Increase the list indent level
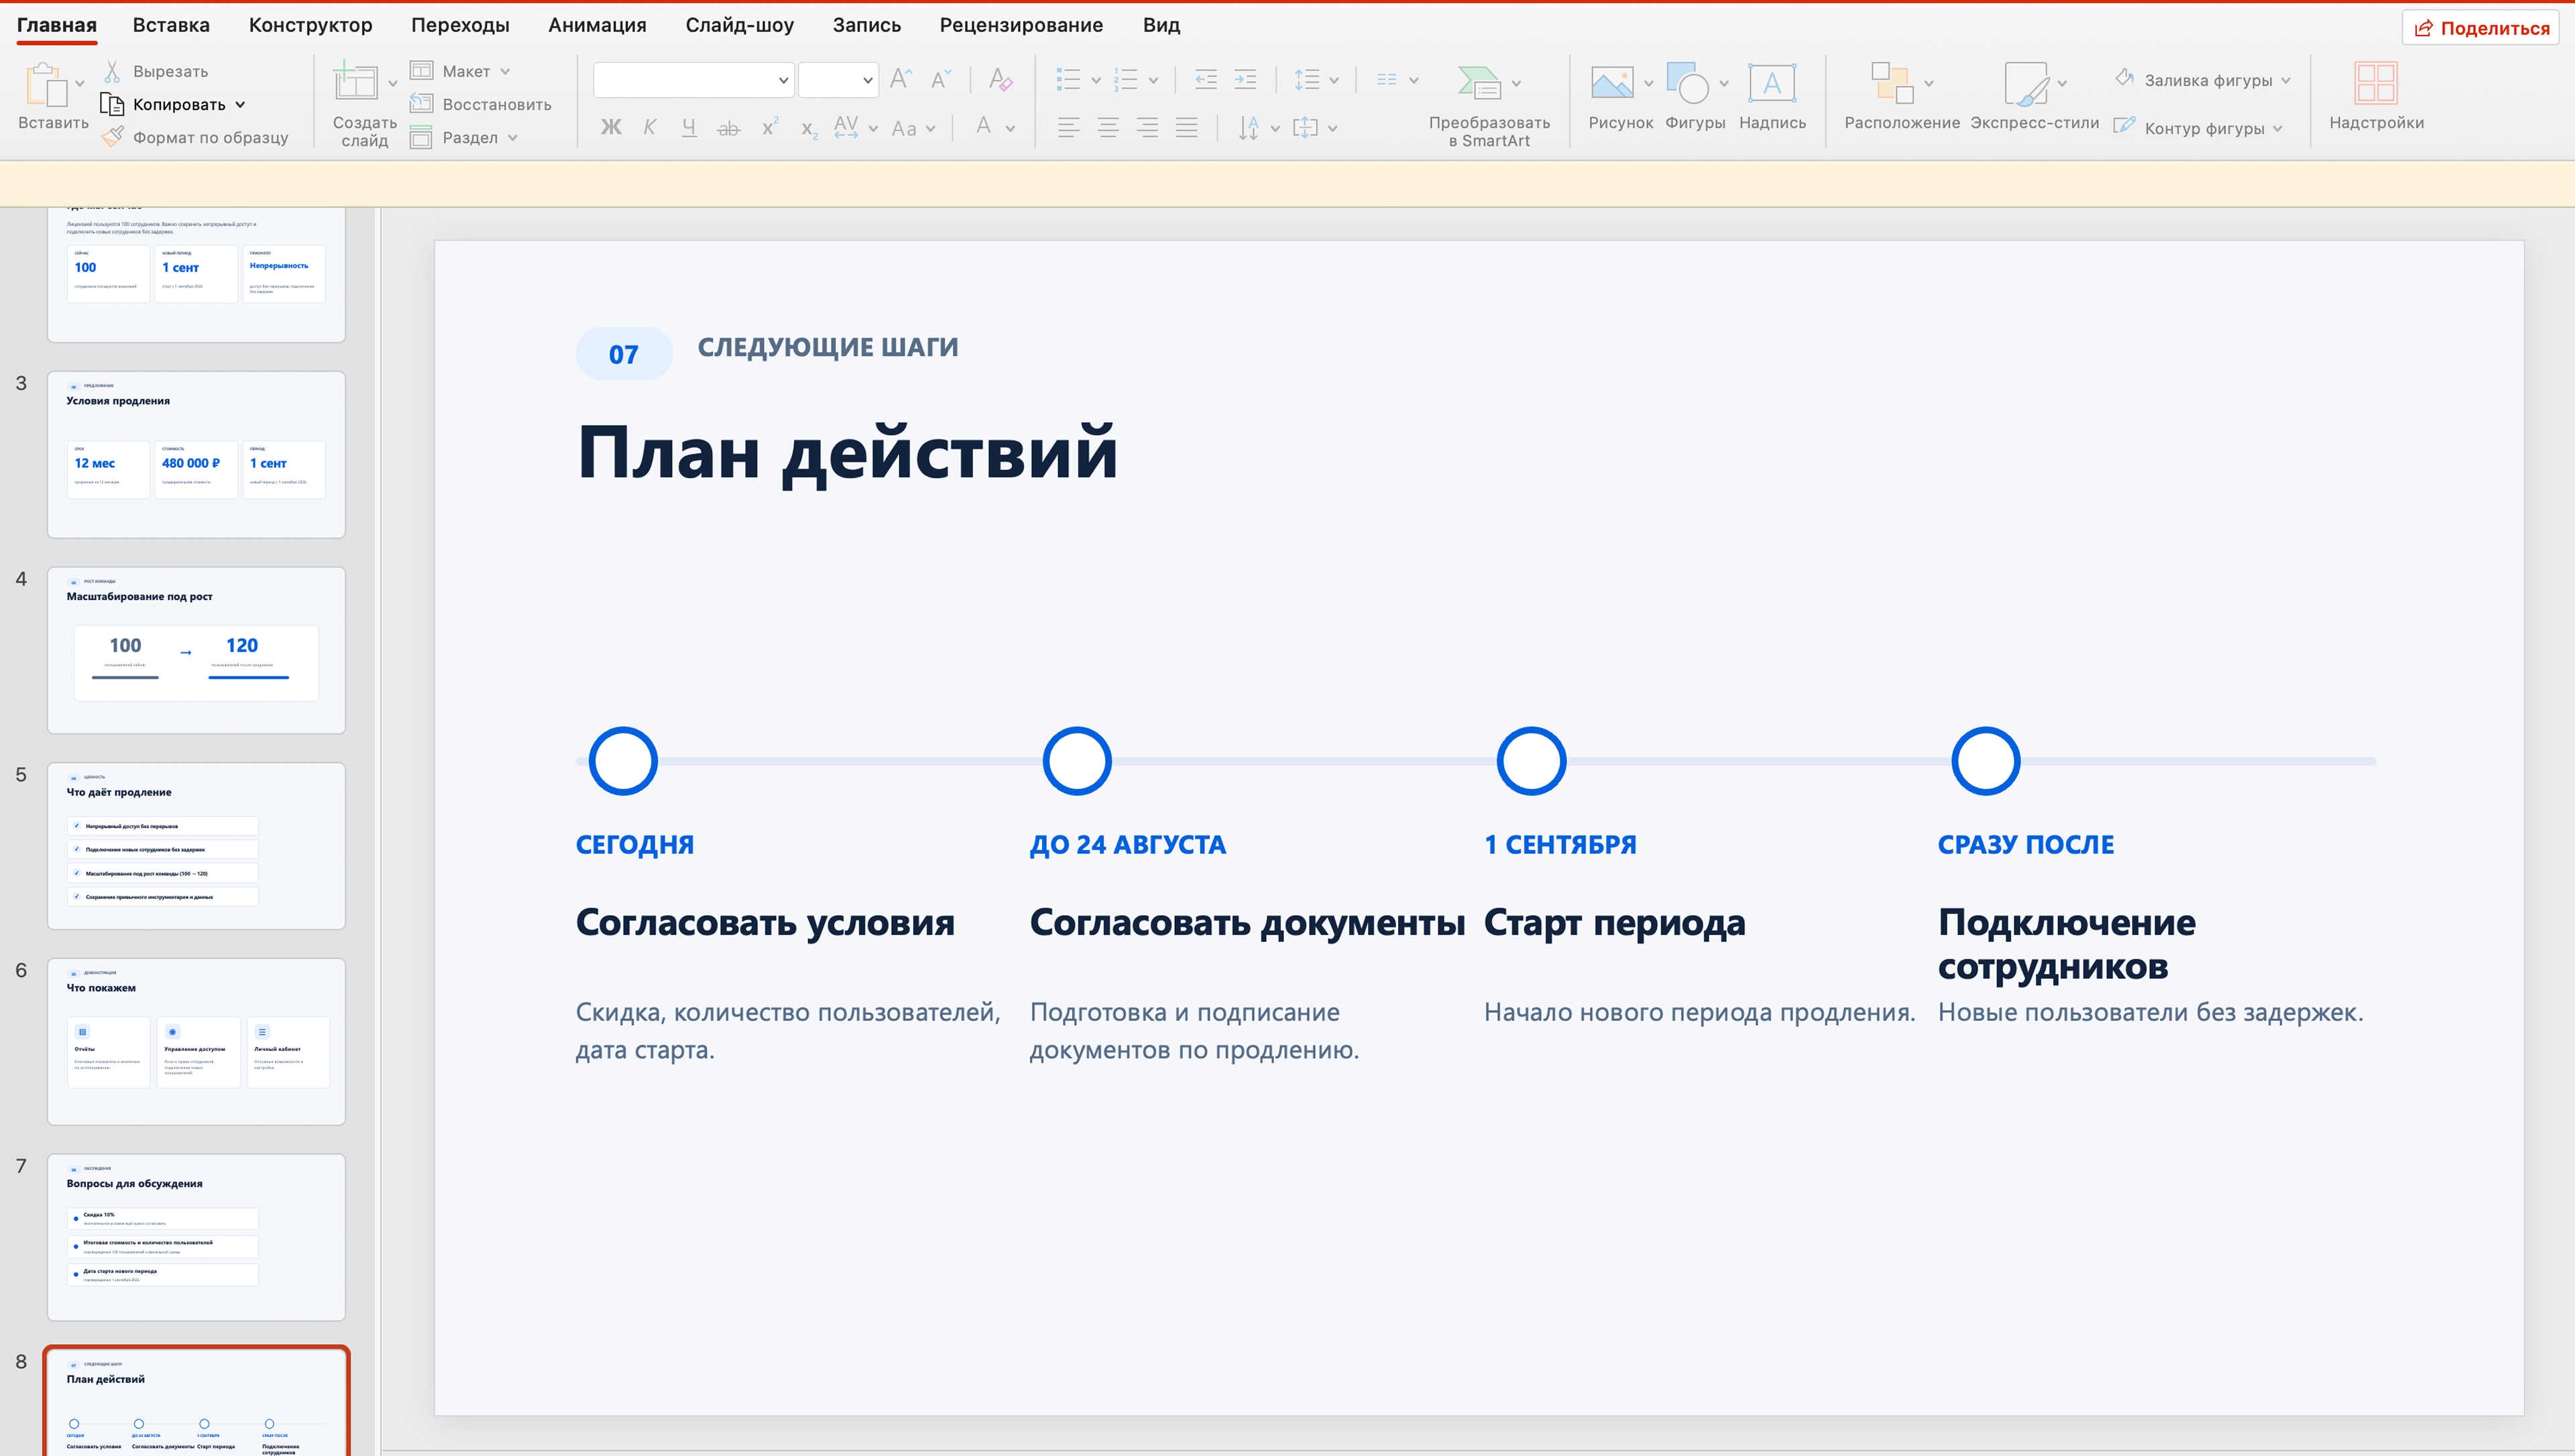The image size is (2575, 1456). click(x=1245, y=80)
